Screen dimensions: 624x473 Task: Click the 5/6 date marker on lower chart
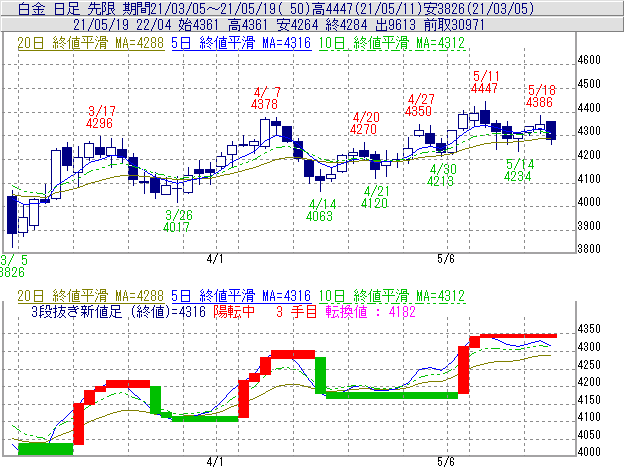tap(446, 462)
